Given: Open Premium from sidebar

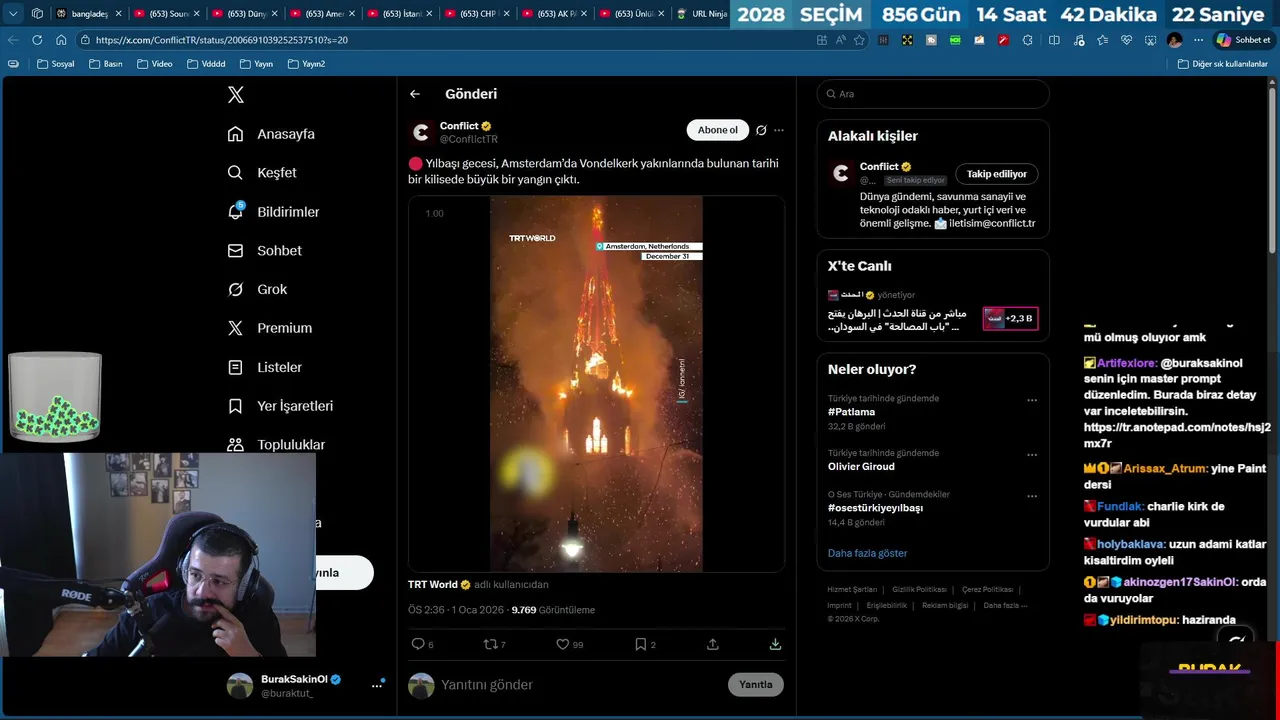Looking at the screenshot, I should click(x=269, y=328).
